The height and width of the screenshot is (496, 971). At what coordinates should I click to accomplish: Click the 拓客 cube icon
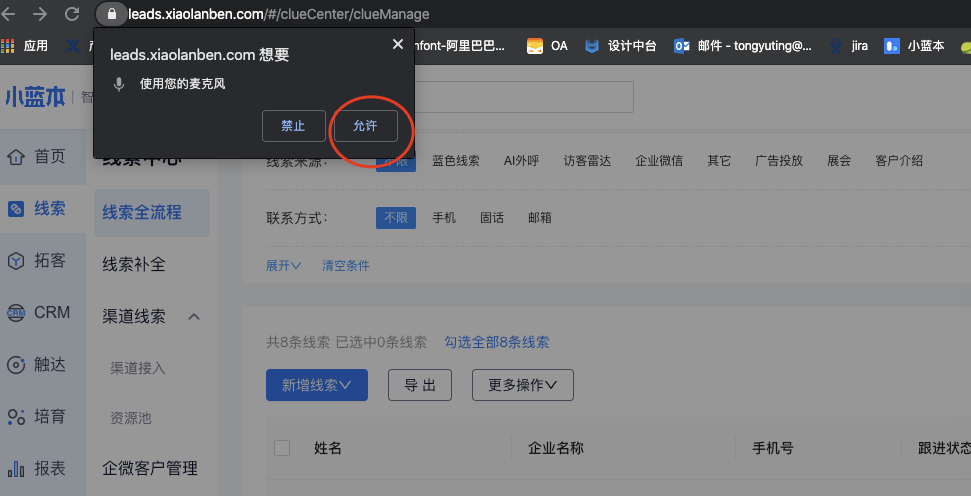coord(16,261)
